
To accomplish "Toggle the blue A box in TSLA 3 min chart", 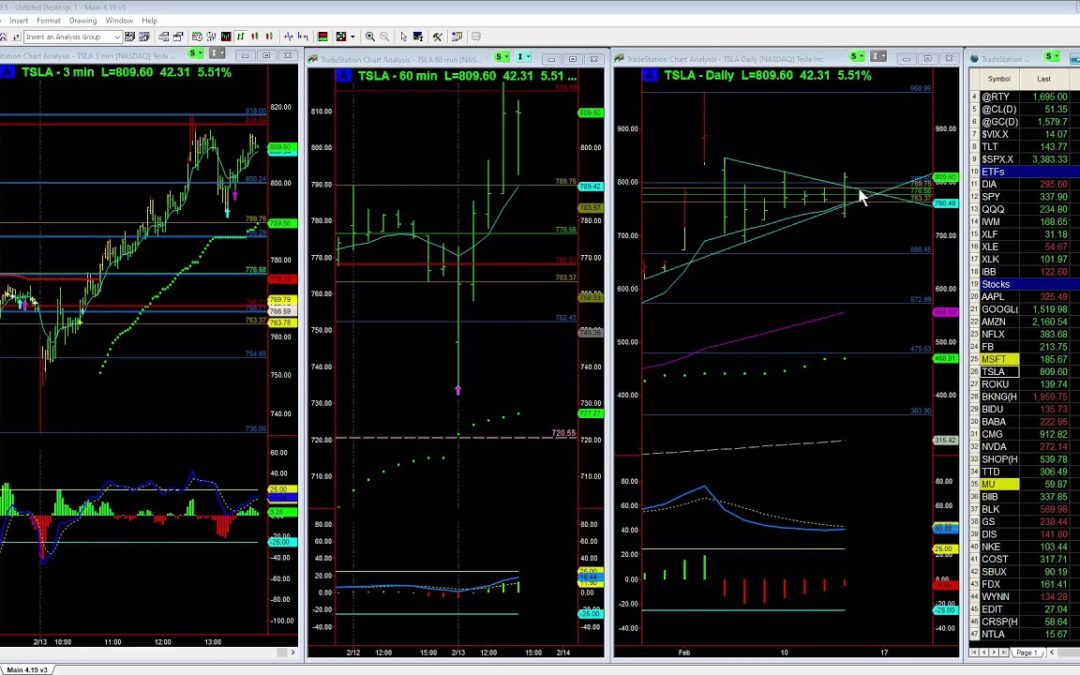I will [6, 72].
